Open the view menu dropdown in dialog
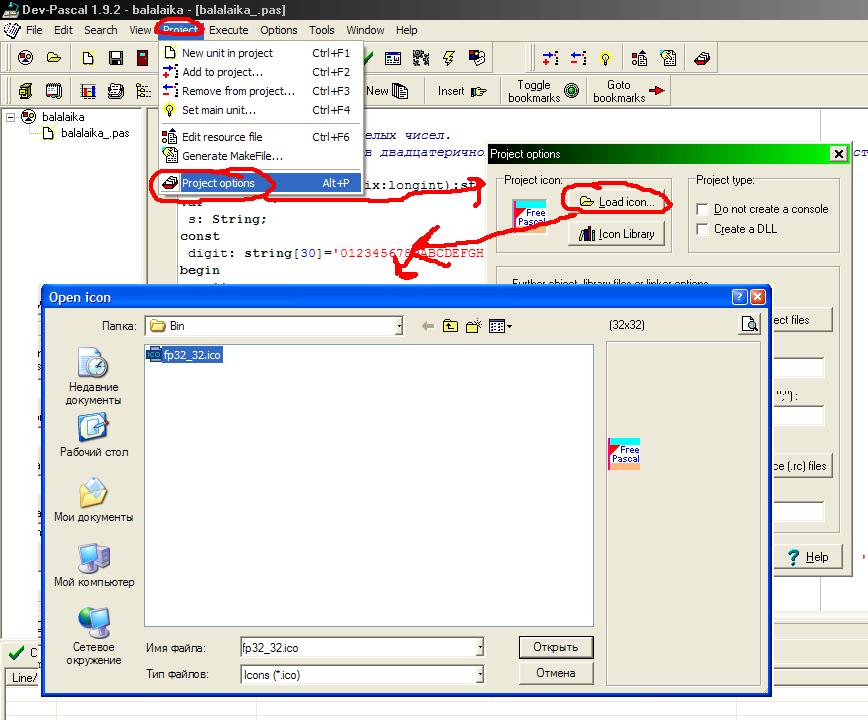 point(501,326)
